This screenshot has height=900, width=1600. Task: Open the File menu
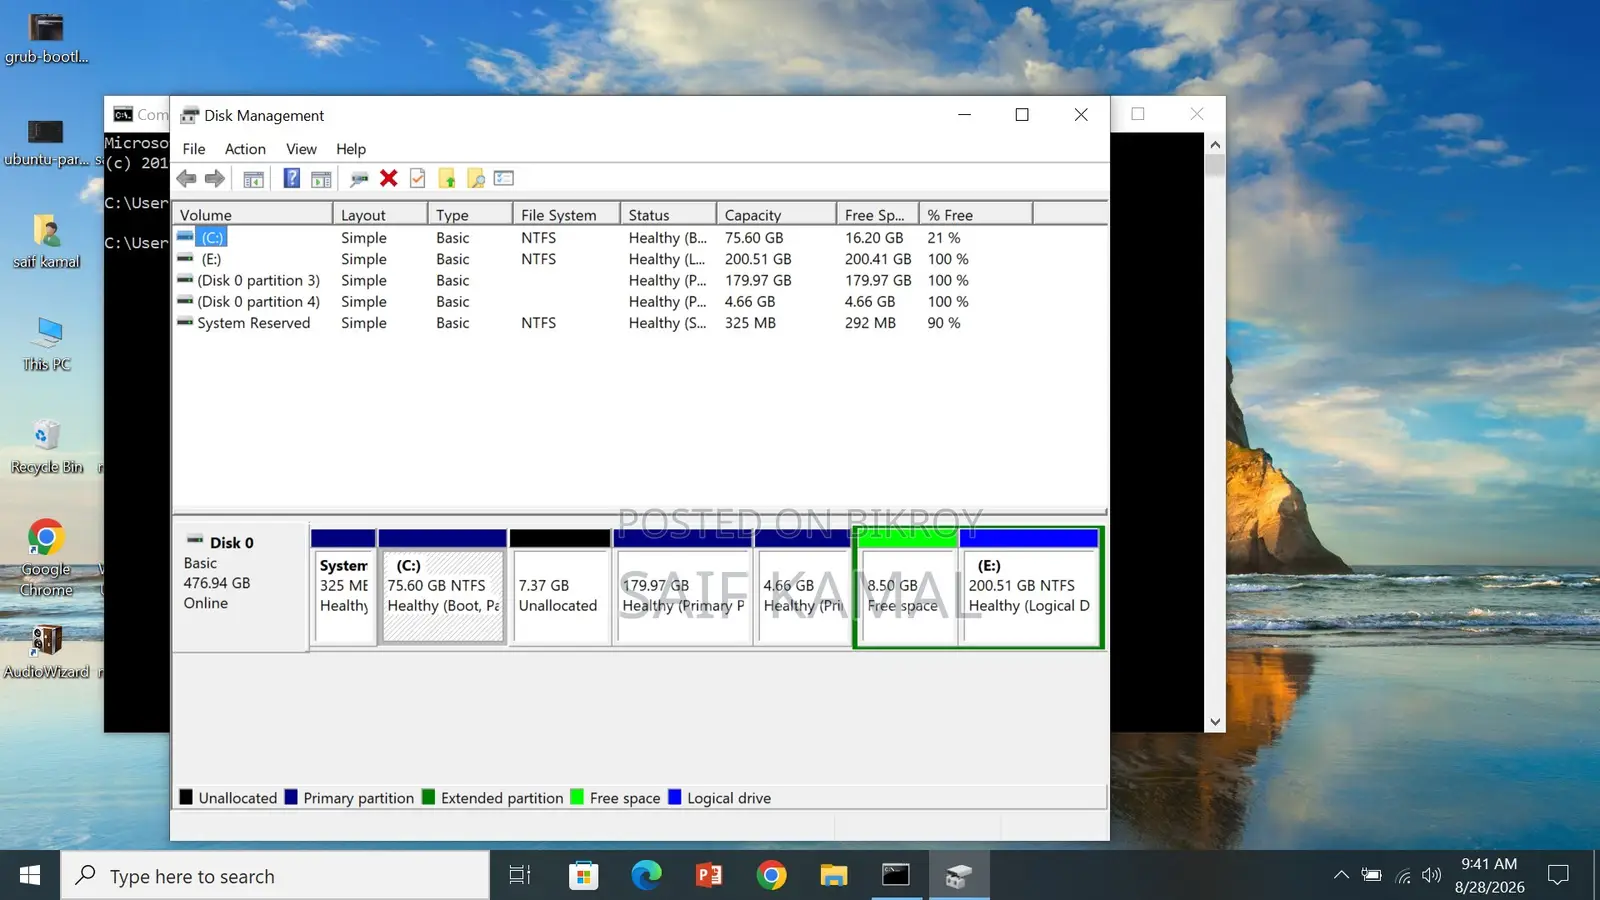tap(194, 149)
